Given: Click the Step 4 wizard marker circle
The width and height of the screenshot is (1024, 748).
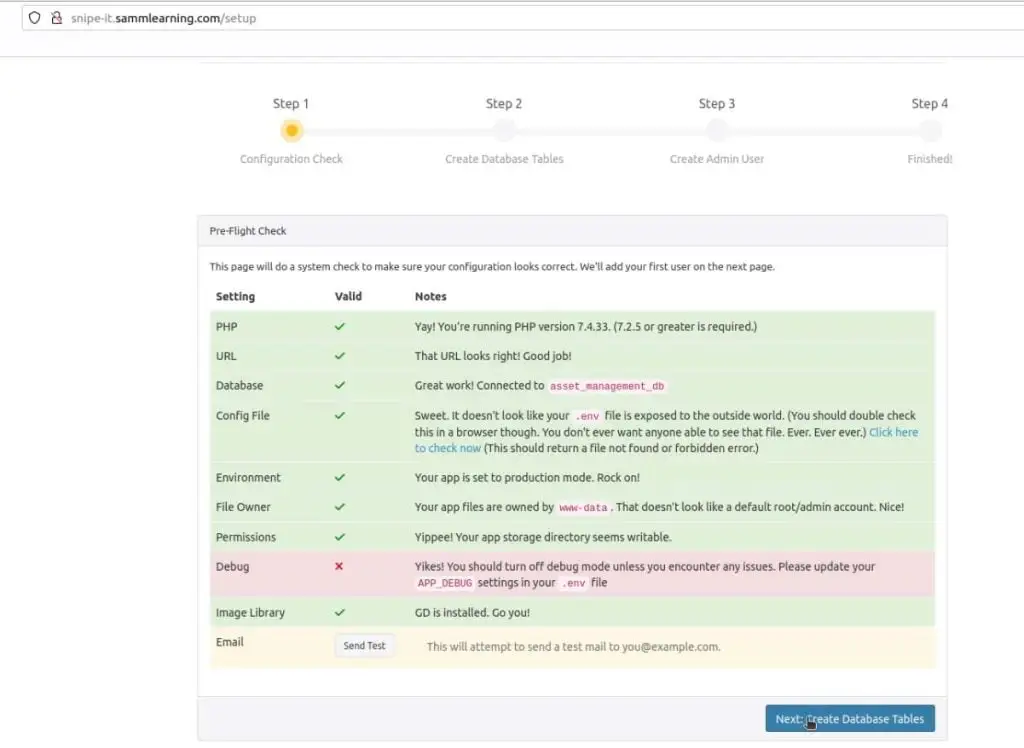Looking at the screenshot, I should [930, 131].
